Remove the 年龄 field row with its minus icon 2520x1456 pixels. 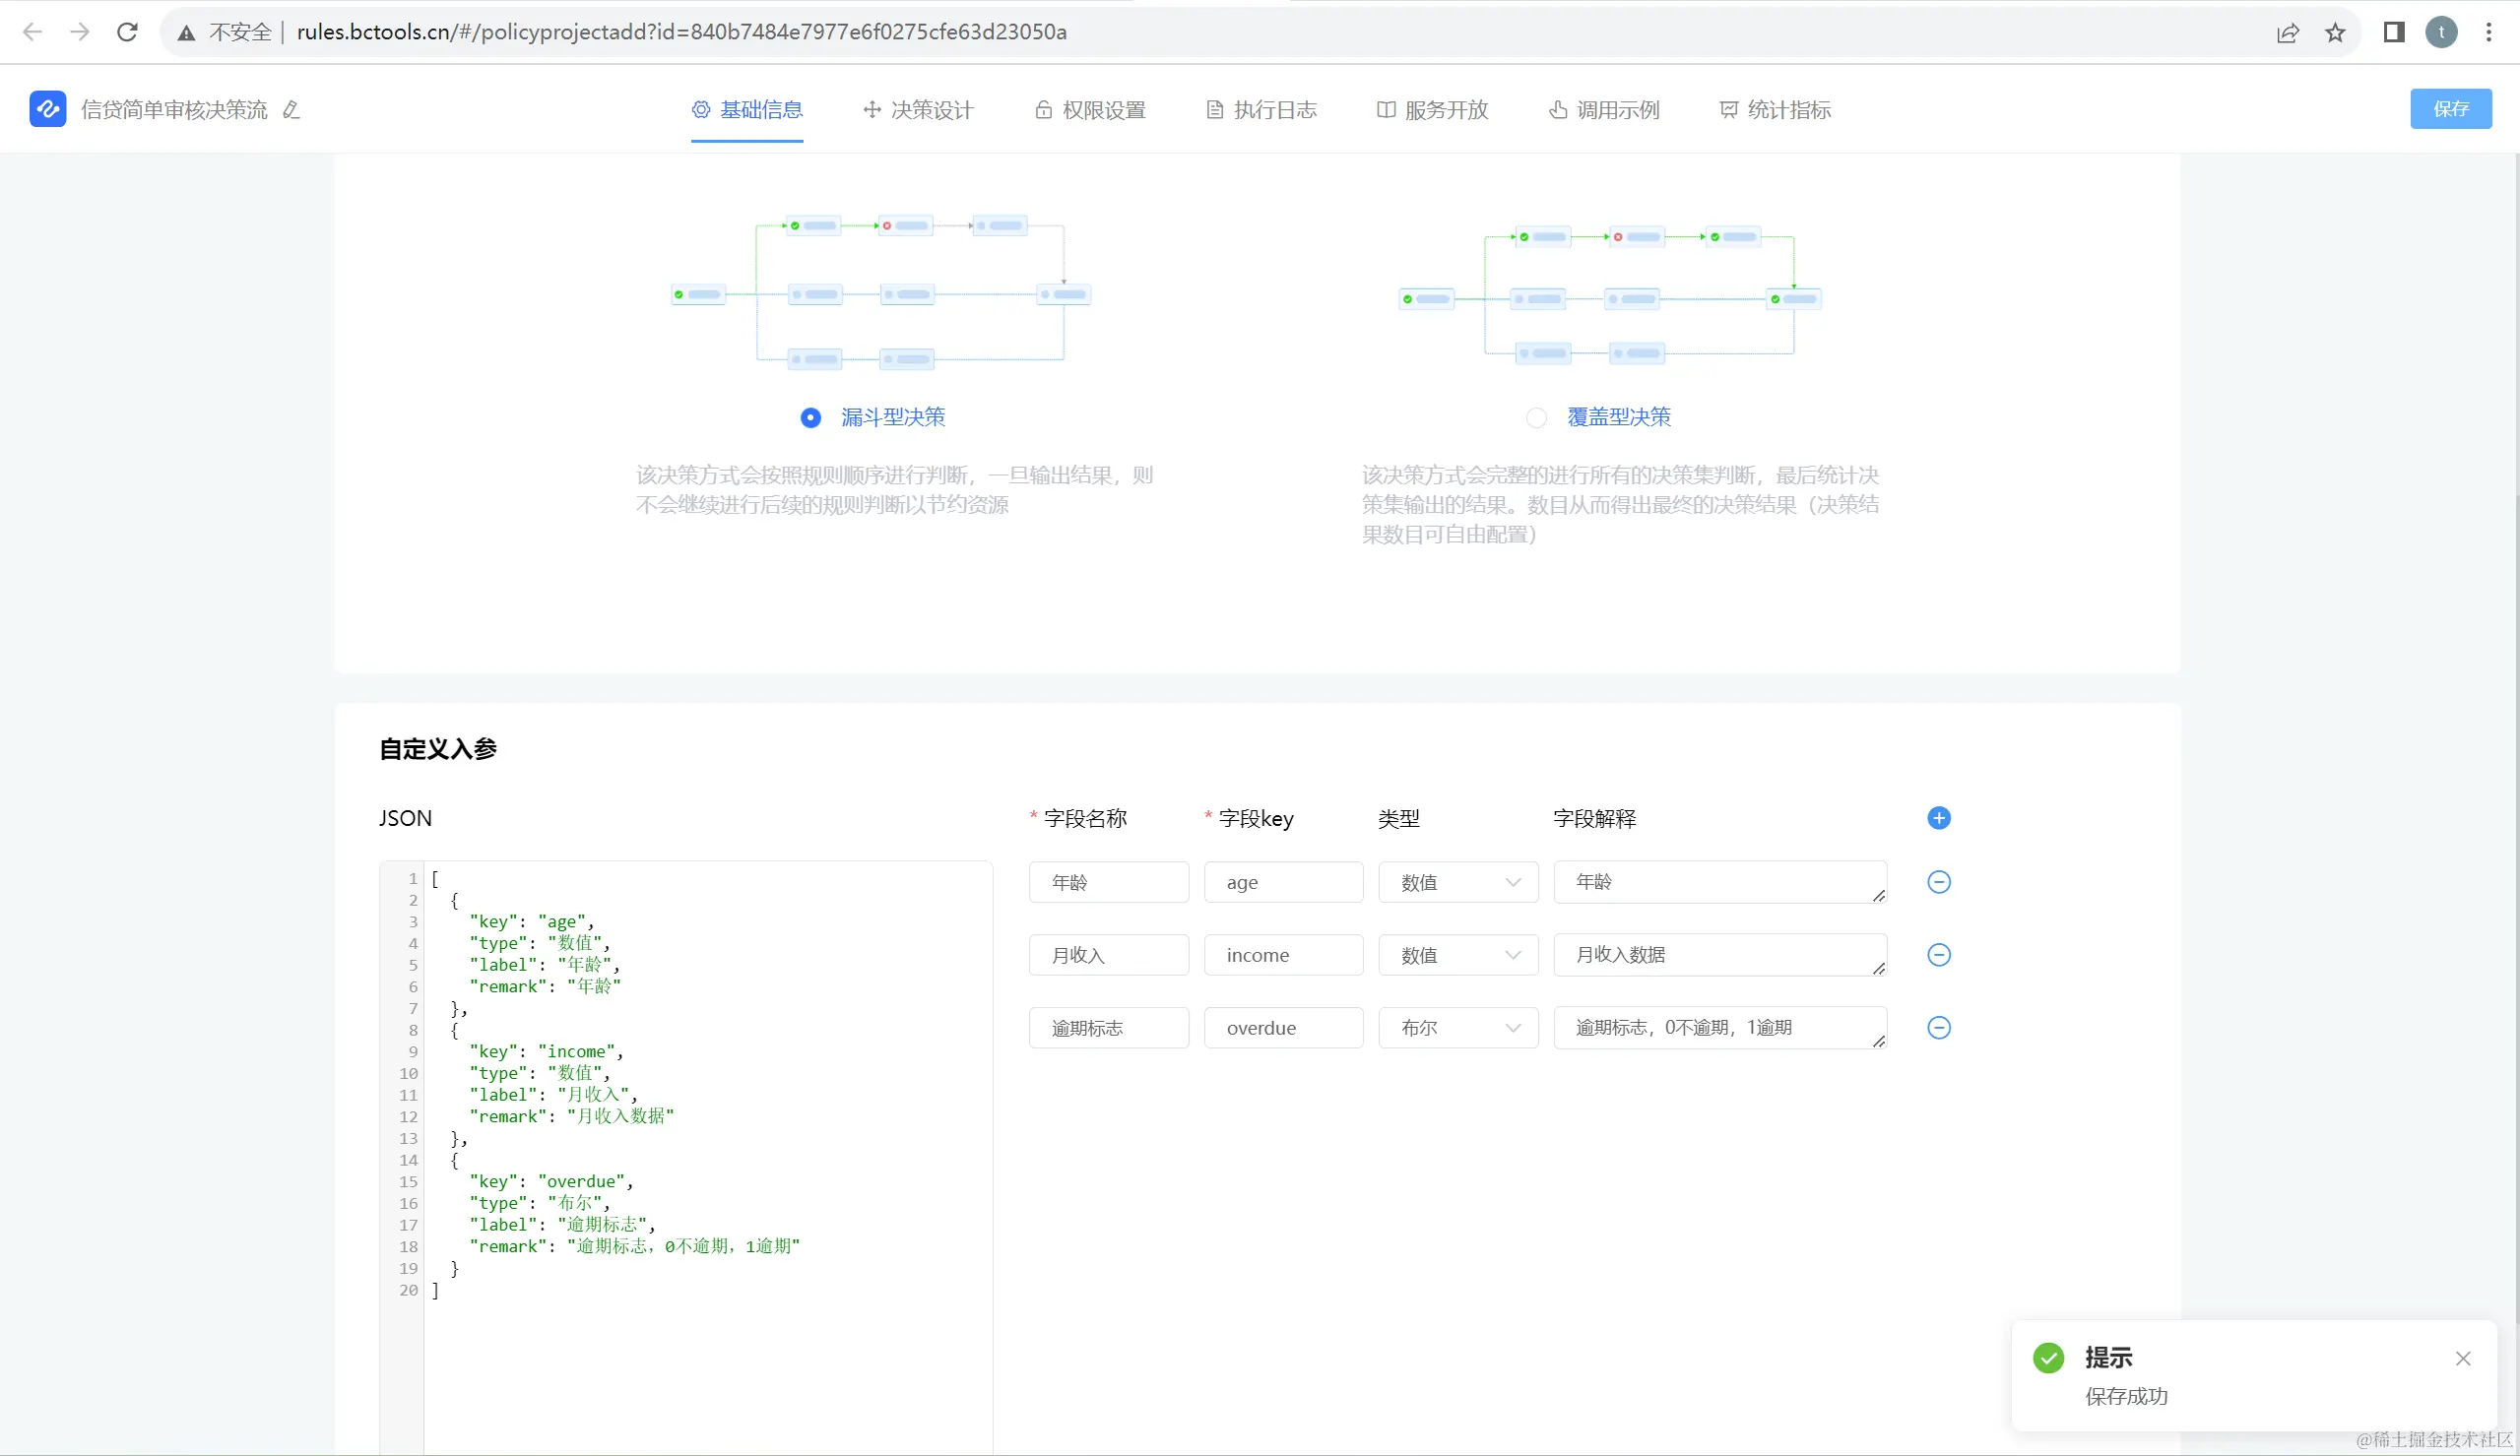point(1938,882)
